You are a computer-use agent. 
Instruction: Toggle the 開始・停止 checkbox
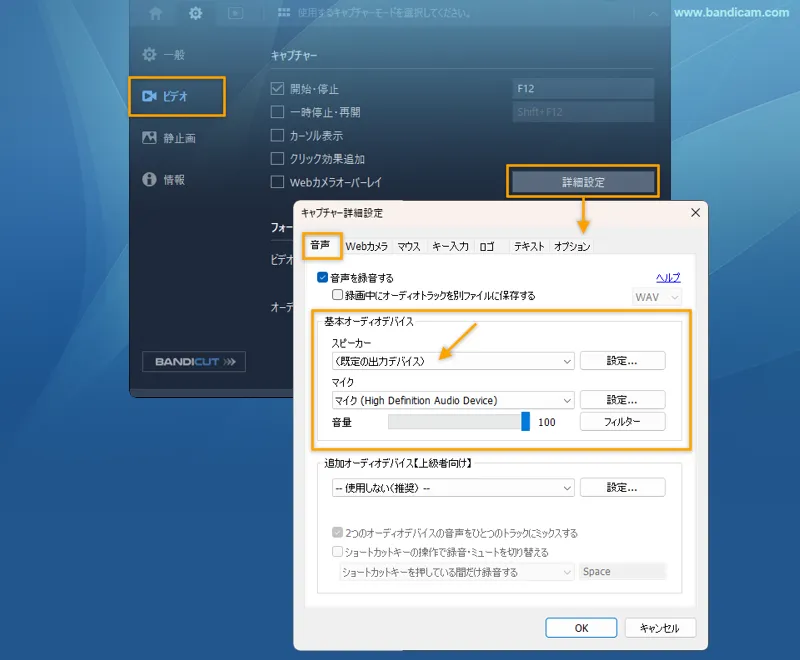[277, 89]
